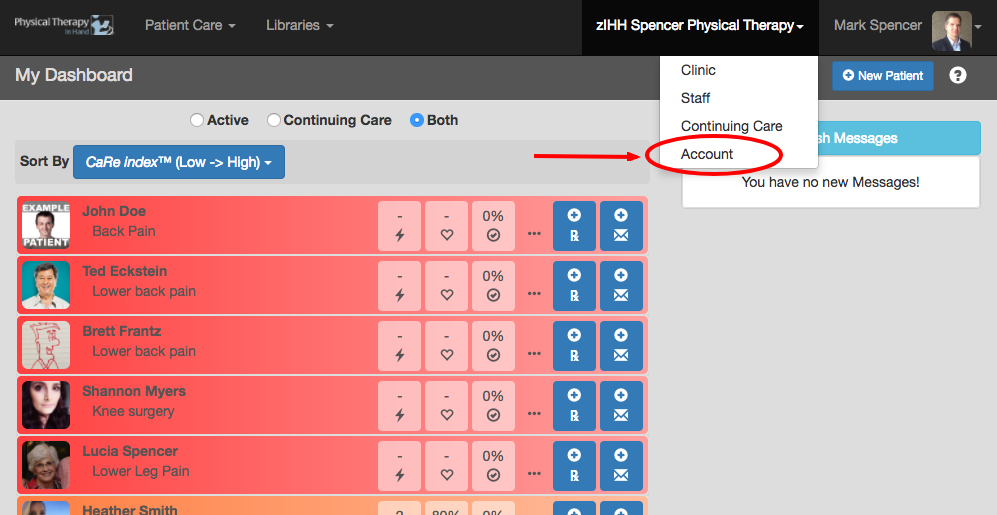Click Mark Spencer profile photo
Viewport: 997px width, 515px height.
pos(951,31)
